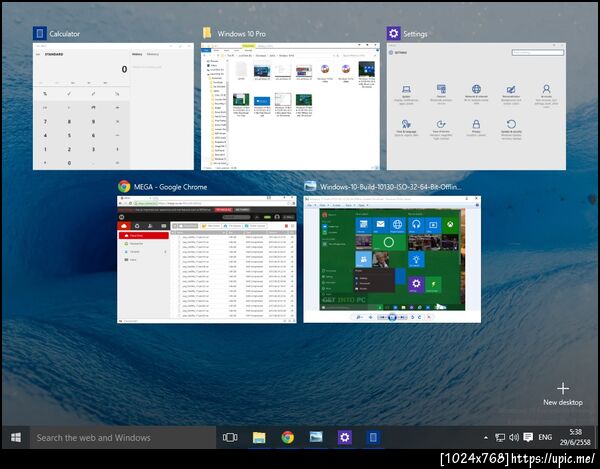Screen dimensions: 600x469
Task: Click the Network & Internet globe in Settings
Action: pos(476,89)
